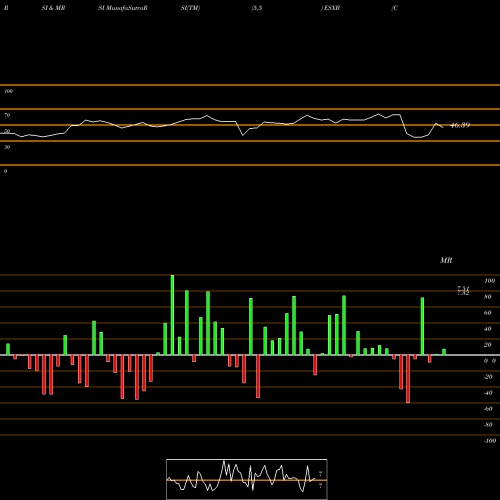This screenshot has height=500, width=500.
Task: Click the 50 level label on RSI axis
Action: [x=7, y=131]
